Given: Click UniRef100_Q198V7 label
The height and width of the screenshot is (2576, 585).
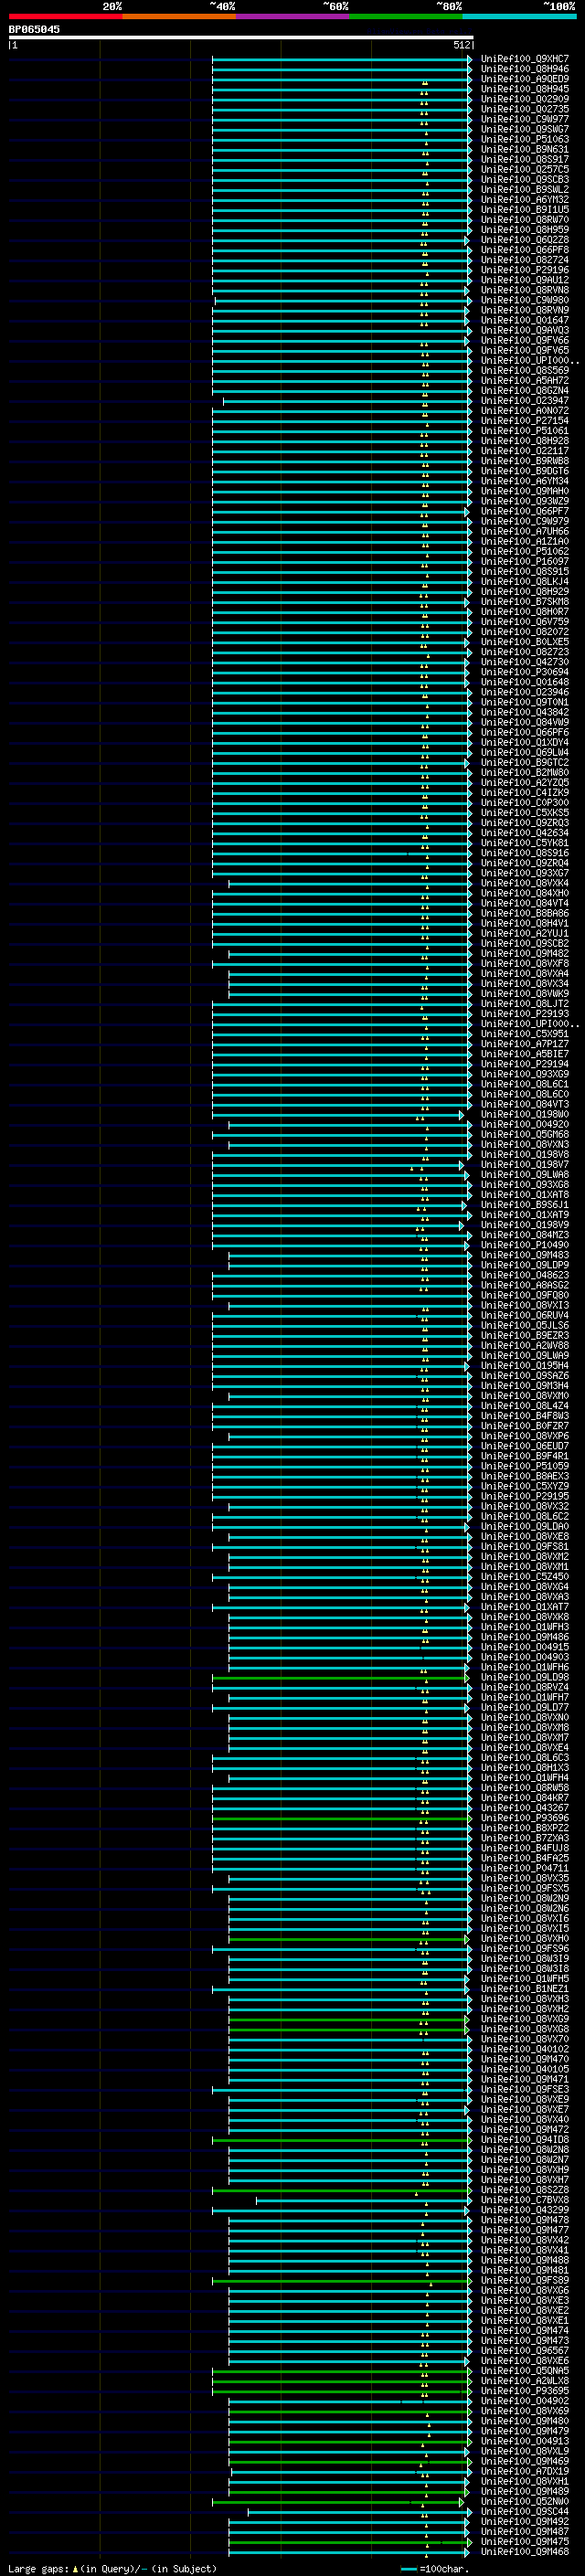Looking at the screenshot, I should click(525, 1165).
